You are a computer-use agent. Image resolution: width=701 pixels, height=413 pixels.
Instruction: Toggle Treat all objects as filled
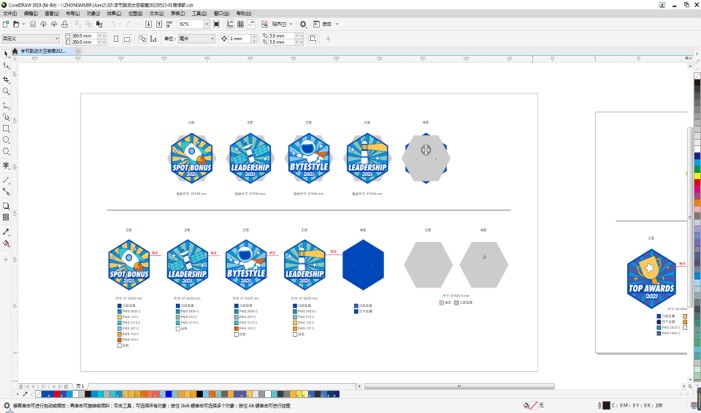pos(313,39)
